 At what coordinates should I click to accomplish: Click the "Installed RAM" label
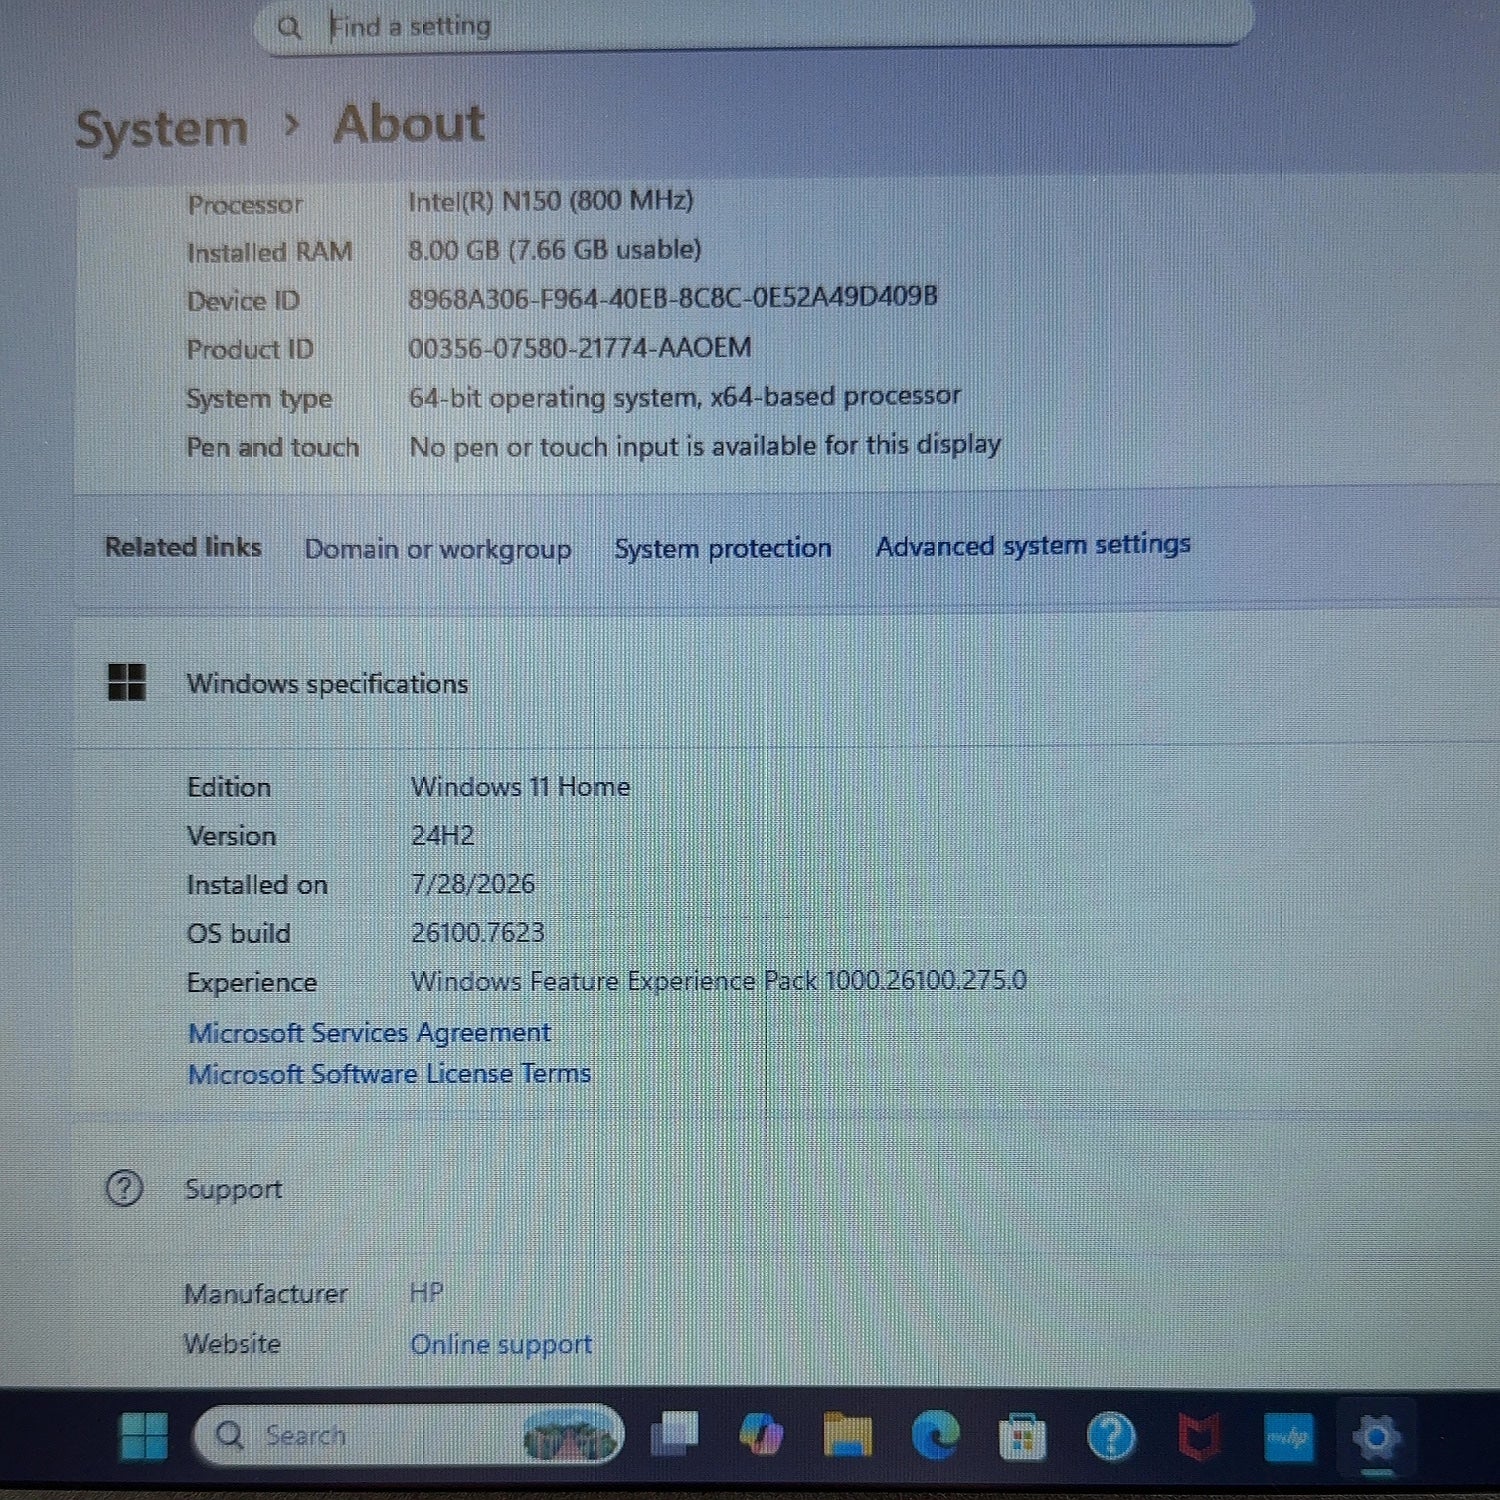pyautogui.click(x=270, y=252)
